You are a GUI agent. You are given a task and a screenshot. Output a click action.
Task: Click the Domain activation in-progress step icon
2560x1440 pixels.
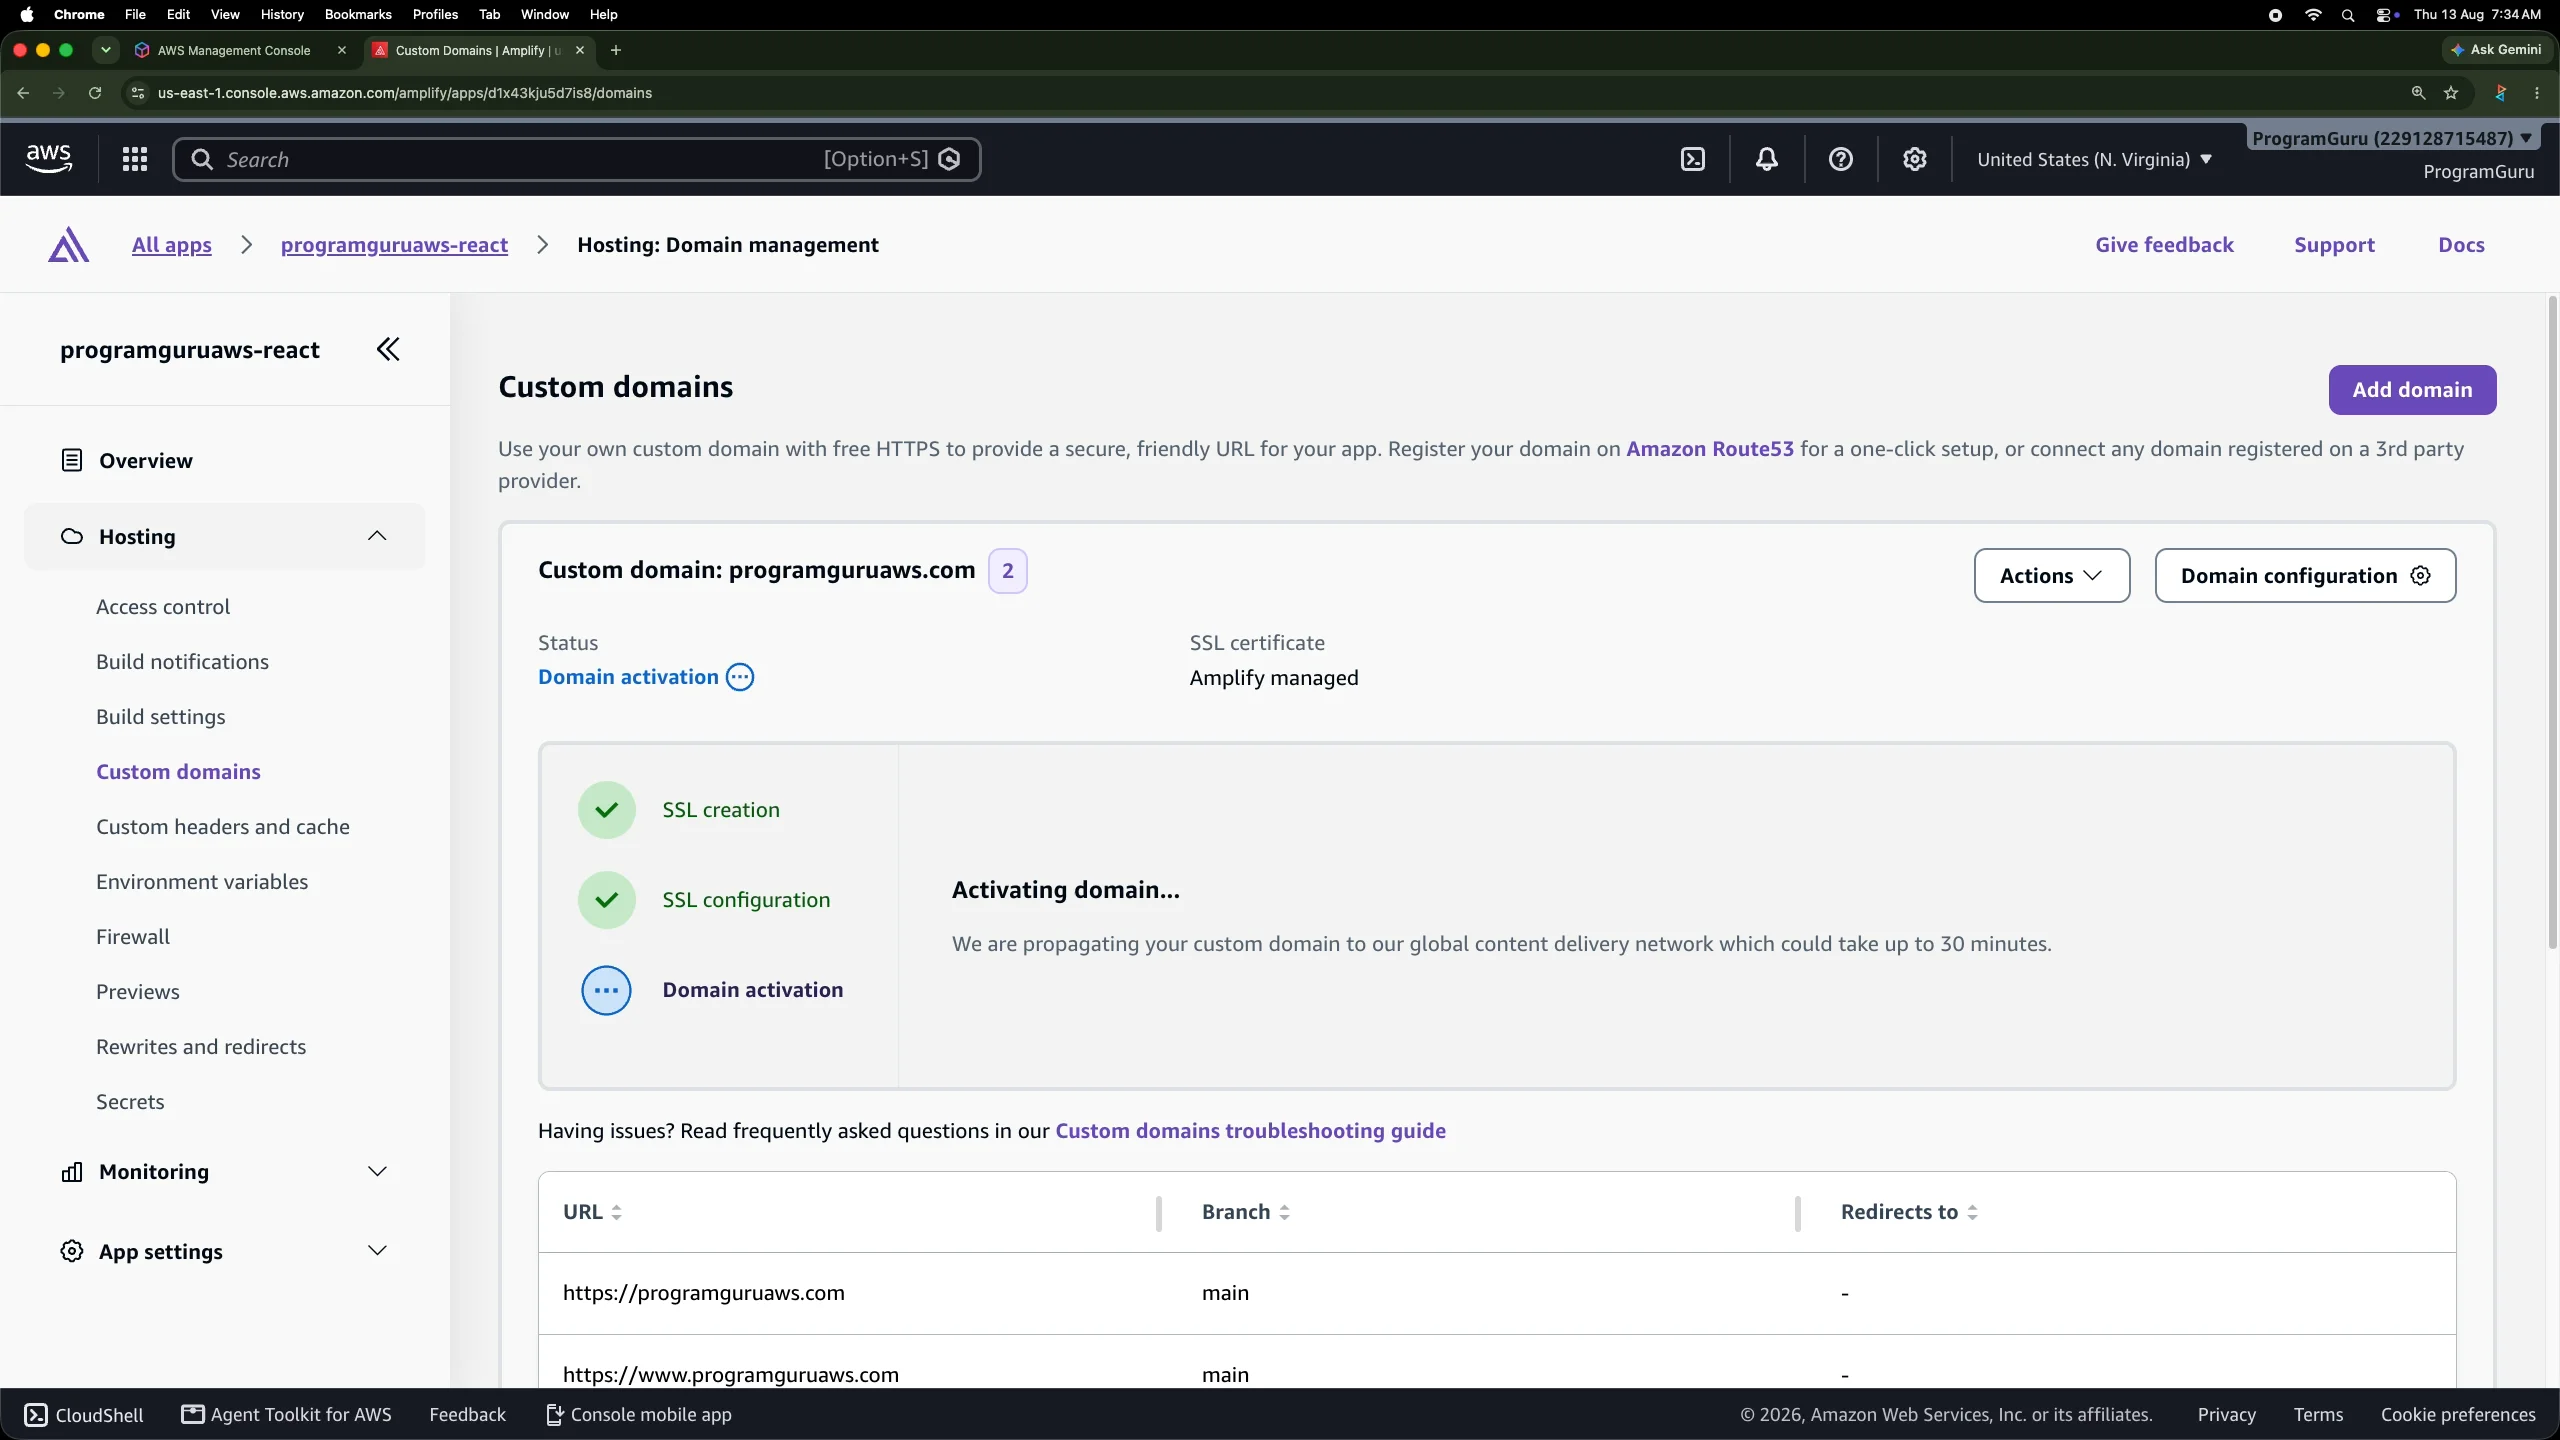click(606, 990)
